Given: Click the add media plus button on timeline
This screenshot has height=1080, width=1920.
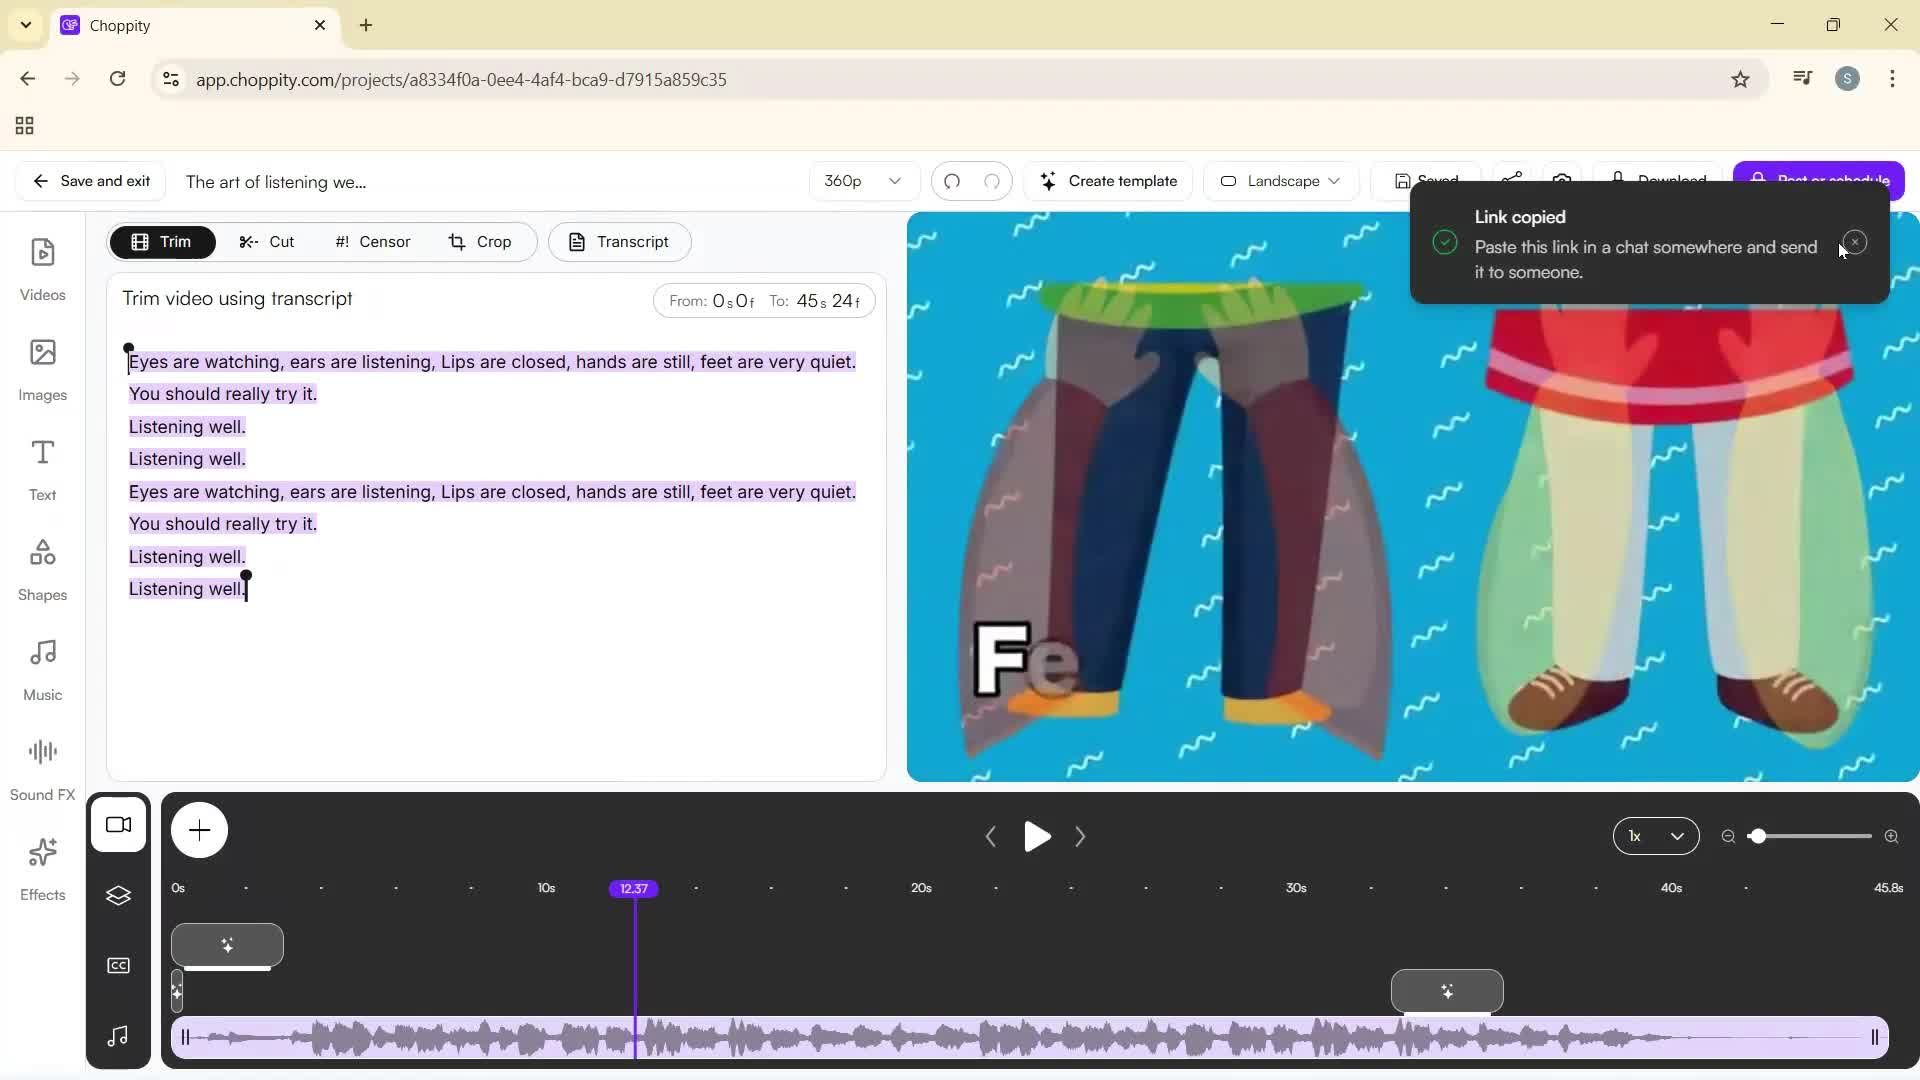Looking at the screenshot, I should tap(199, 830).
